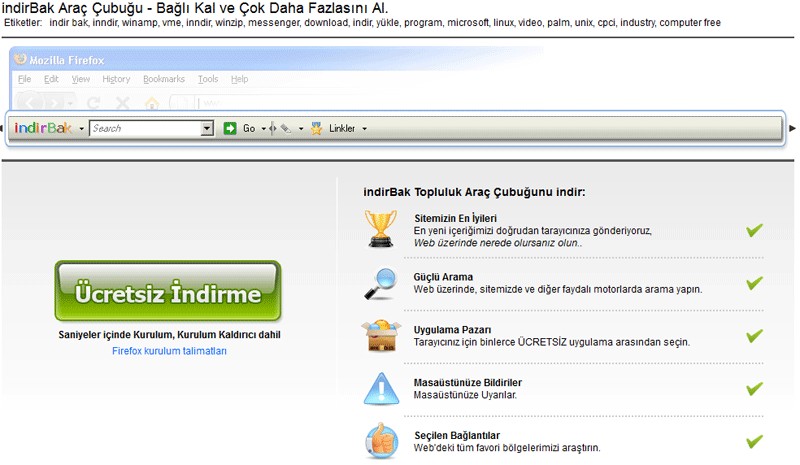Viewport: 800px width, 465px height.
Task: Click the indirBak Topluluk Araç Çubuğunu indir heading
Action: [474, 192]
